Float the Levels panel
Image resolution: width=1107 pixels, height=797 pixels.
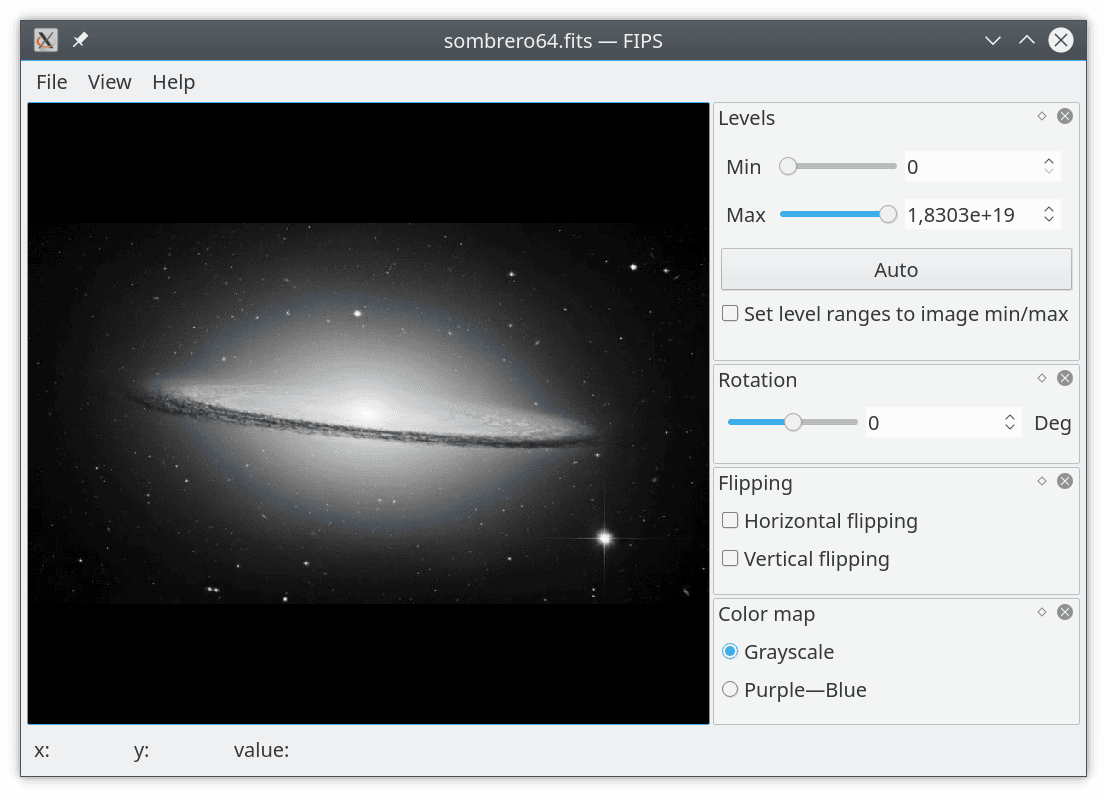tap(1042, 116)
